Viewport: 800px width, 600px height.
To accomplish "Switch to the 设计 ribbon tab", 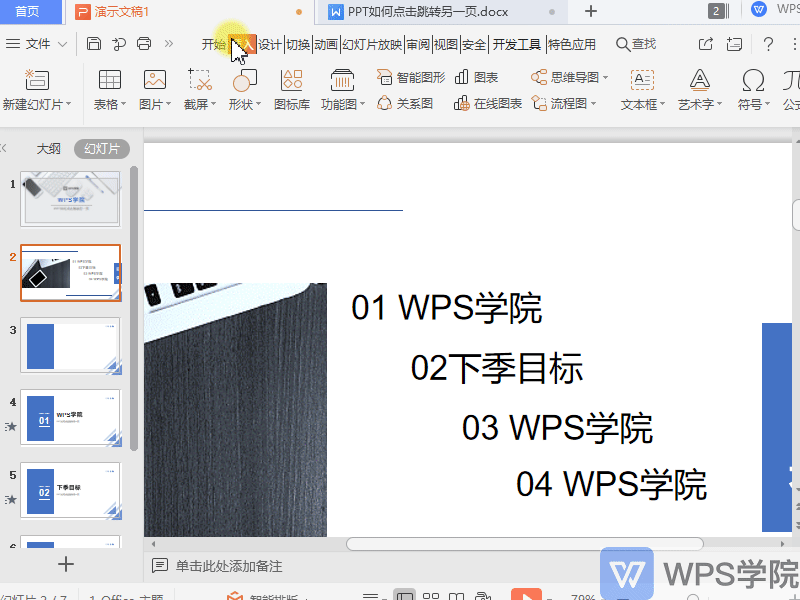I will tap(269, 44).
